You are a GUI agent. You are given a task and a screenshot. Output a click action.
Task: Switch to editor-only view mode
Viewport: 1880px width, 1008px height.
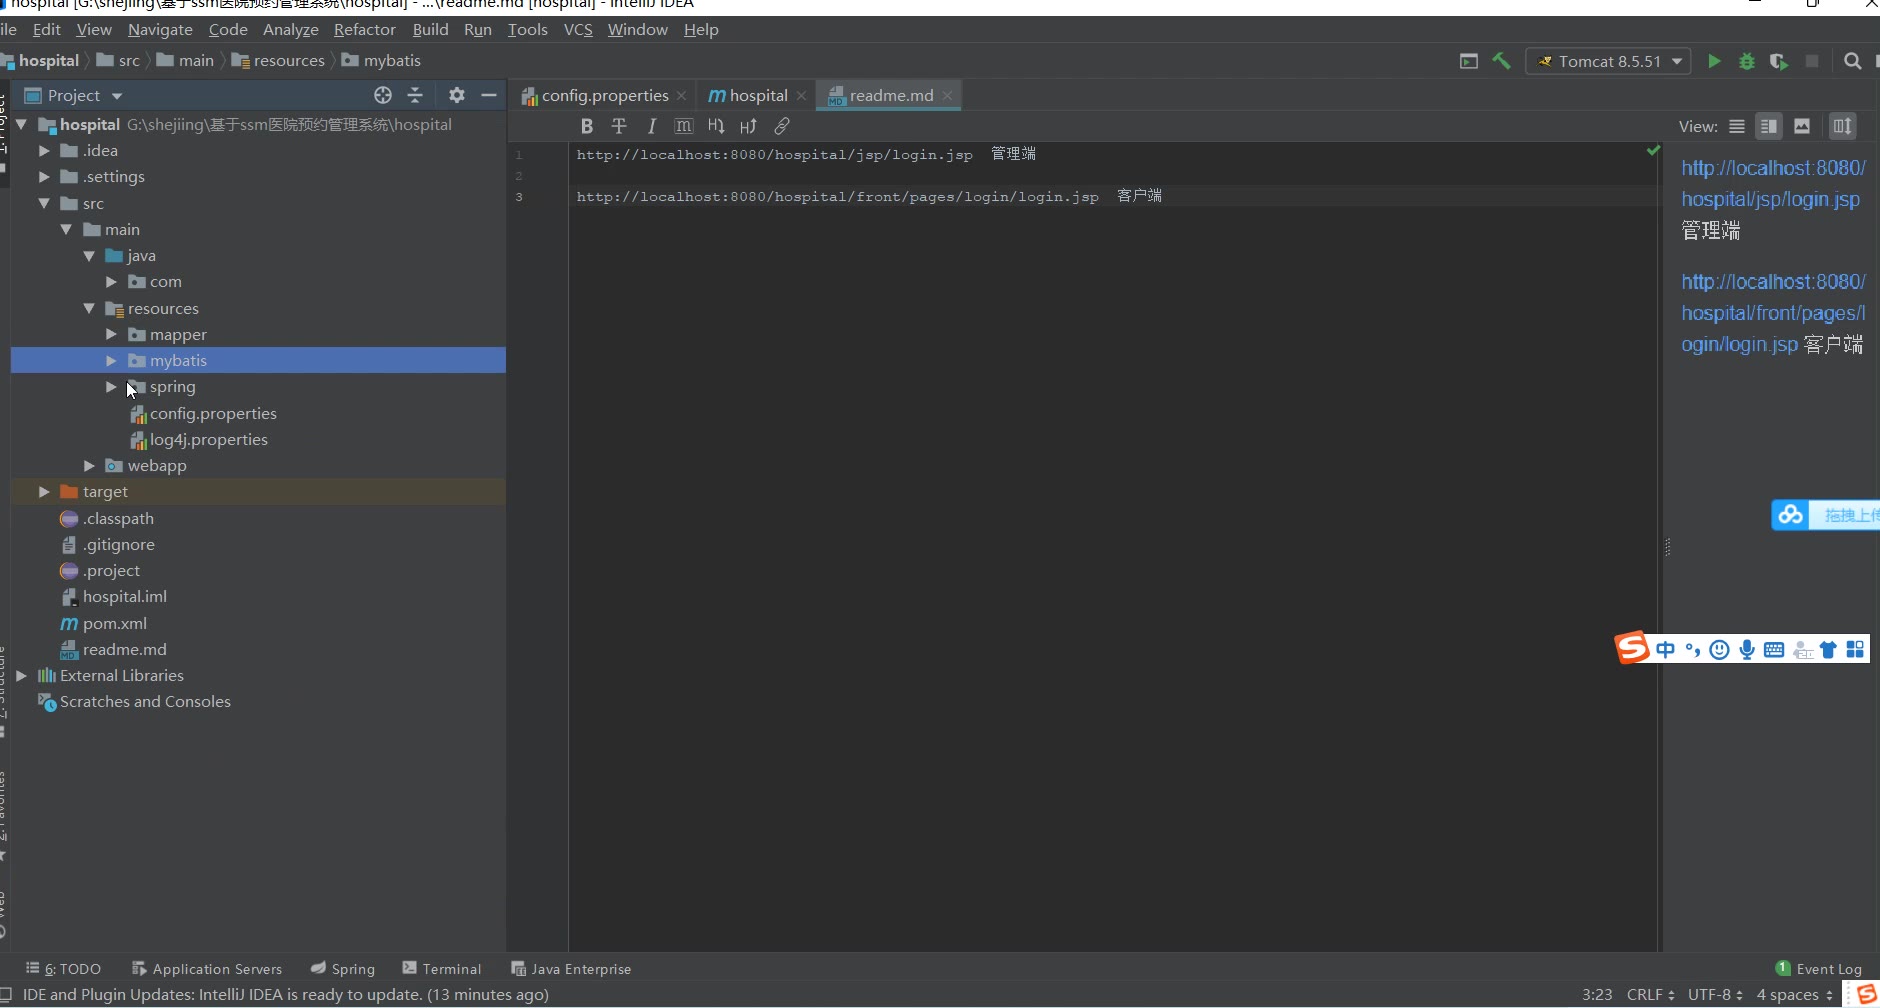coord(1737,126)
